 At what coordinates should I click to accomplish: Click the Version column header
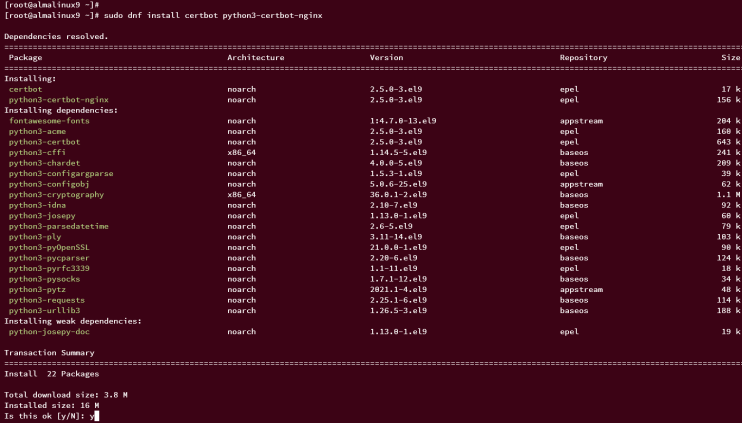(387, 58)
